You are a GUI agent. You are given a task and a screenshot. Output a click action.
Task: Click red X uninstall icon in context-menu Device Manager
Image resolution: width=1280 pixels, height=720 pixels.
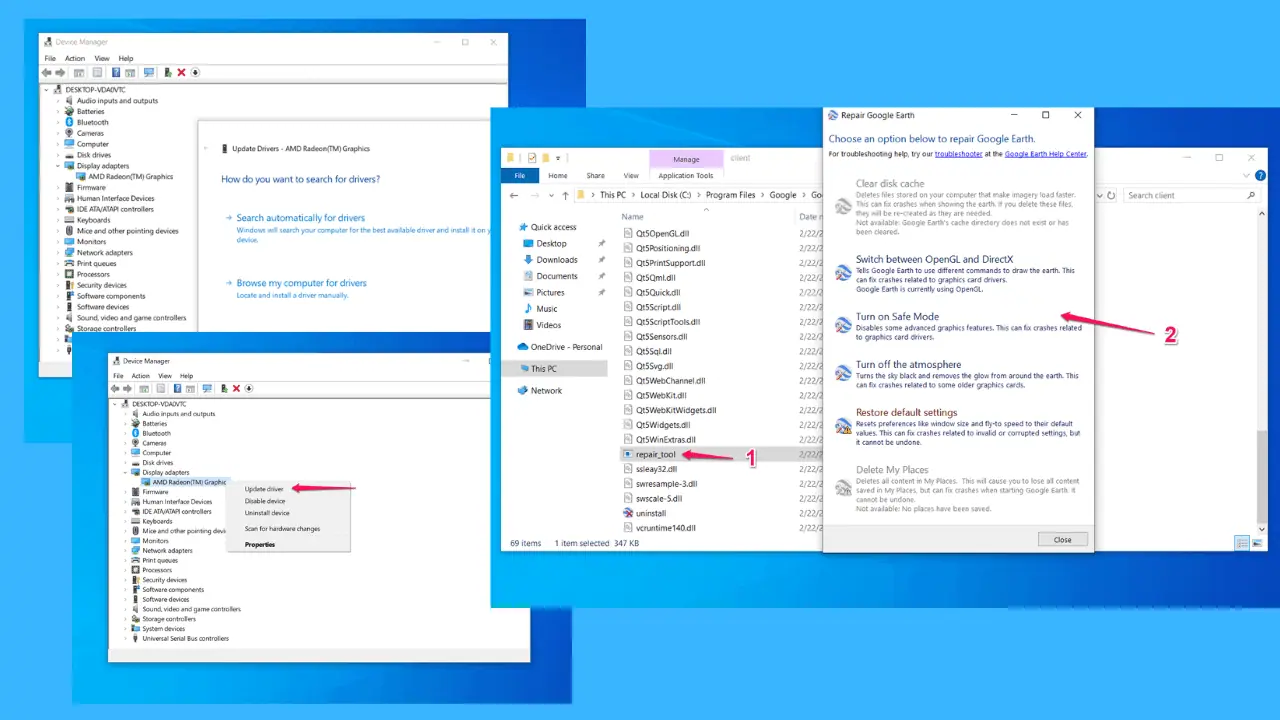pos(236,388)
